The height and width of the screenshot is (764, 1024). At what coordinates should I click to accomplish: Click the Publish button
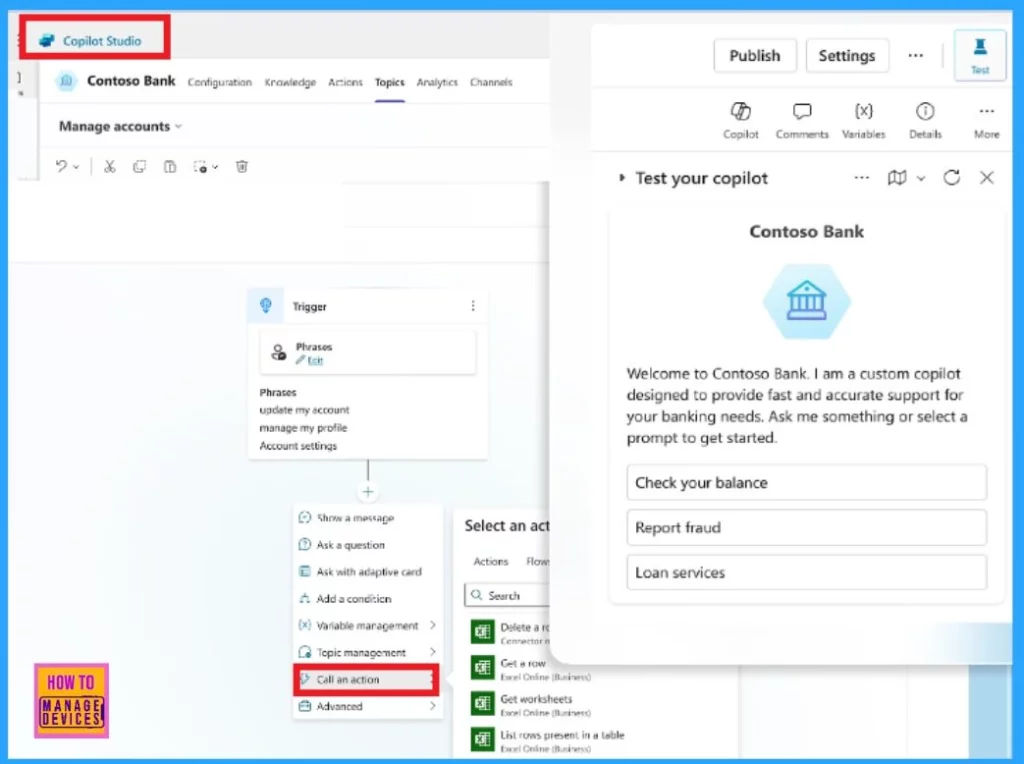point(755,56)
